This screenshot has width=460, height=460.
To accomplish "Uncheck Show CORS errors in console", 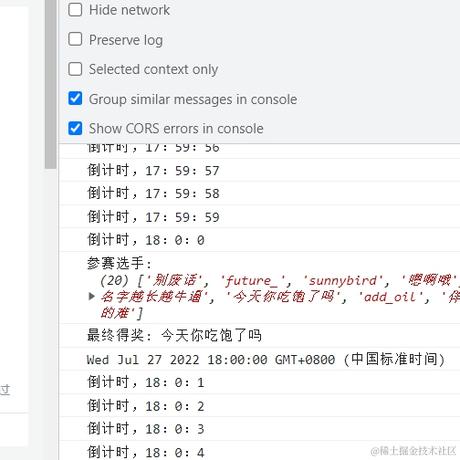I will click(x=75, y=128).
